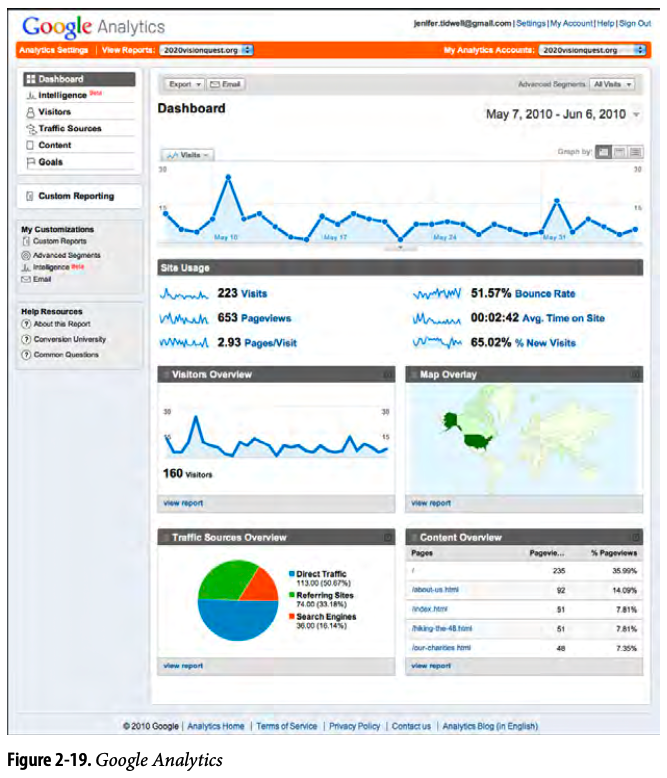Open the All Visits segments dropdown
Screen dimensions: 667x778
pyautogui.click(x=612, y=84)
